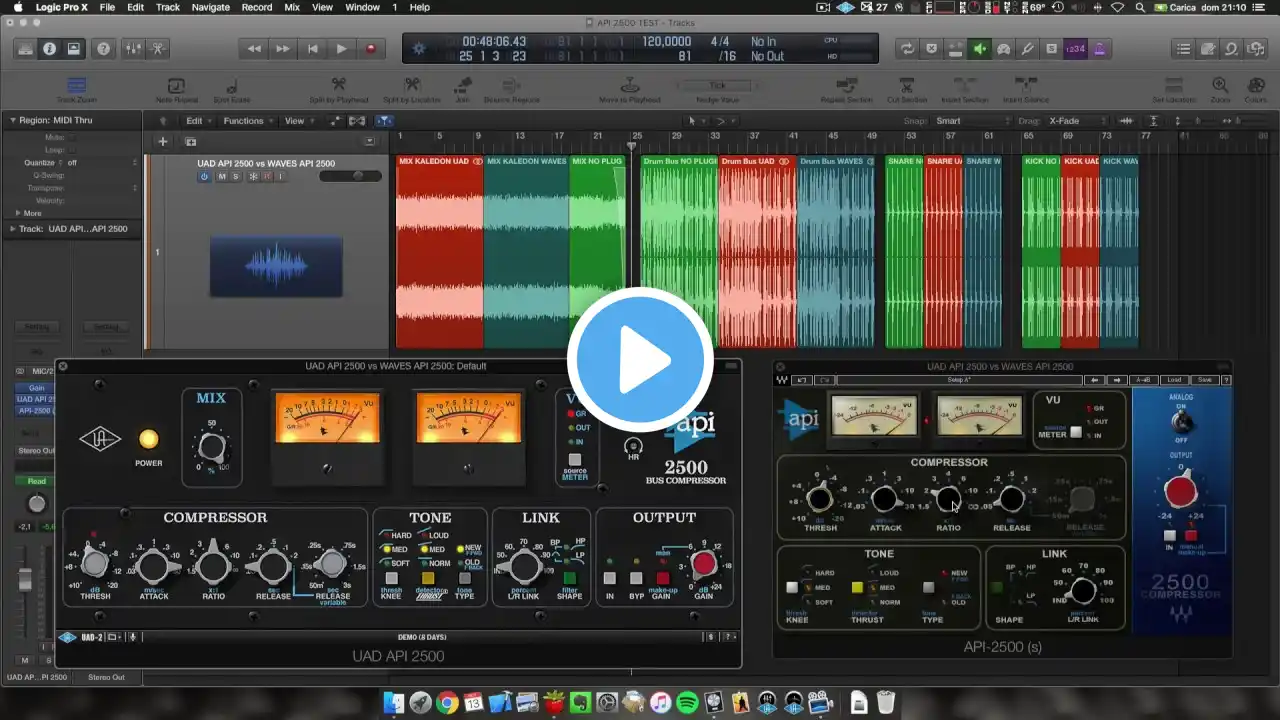Toggle UAD plugin POWER lamp
1280x720 pixels.
coord(148,439)
